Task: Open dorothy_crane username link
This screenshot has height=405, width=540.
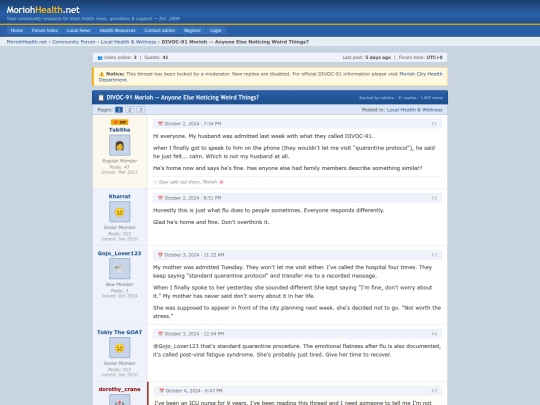Action: coord(120,389)
